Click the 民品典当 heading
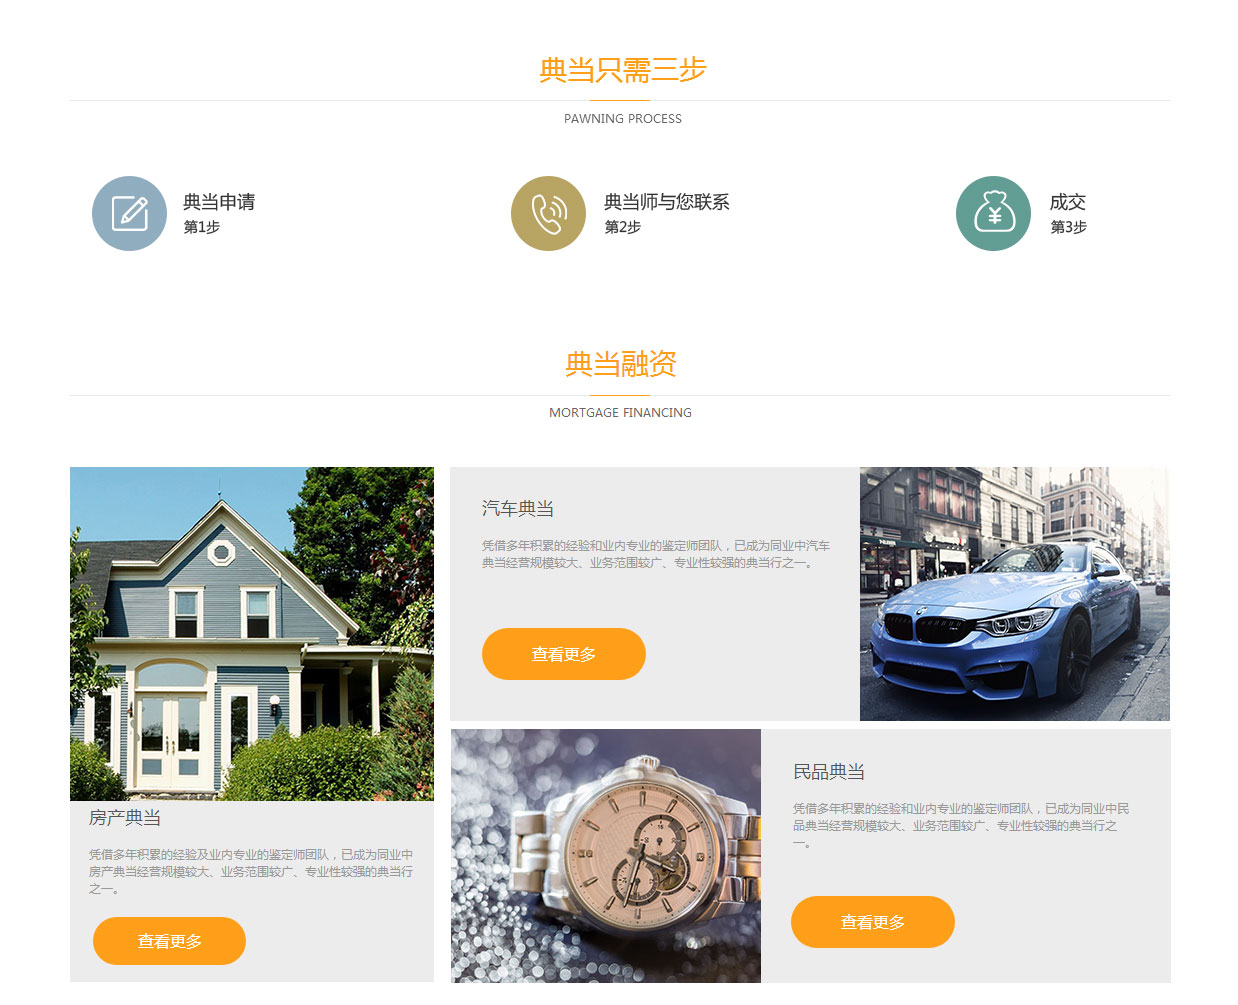The height and width of the screenshot is (1005, 1238). (829, 772)
